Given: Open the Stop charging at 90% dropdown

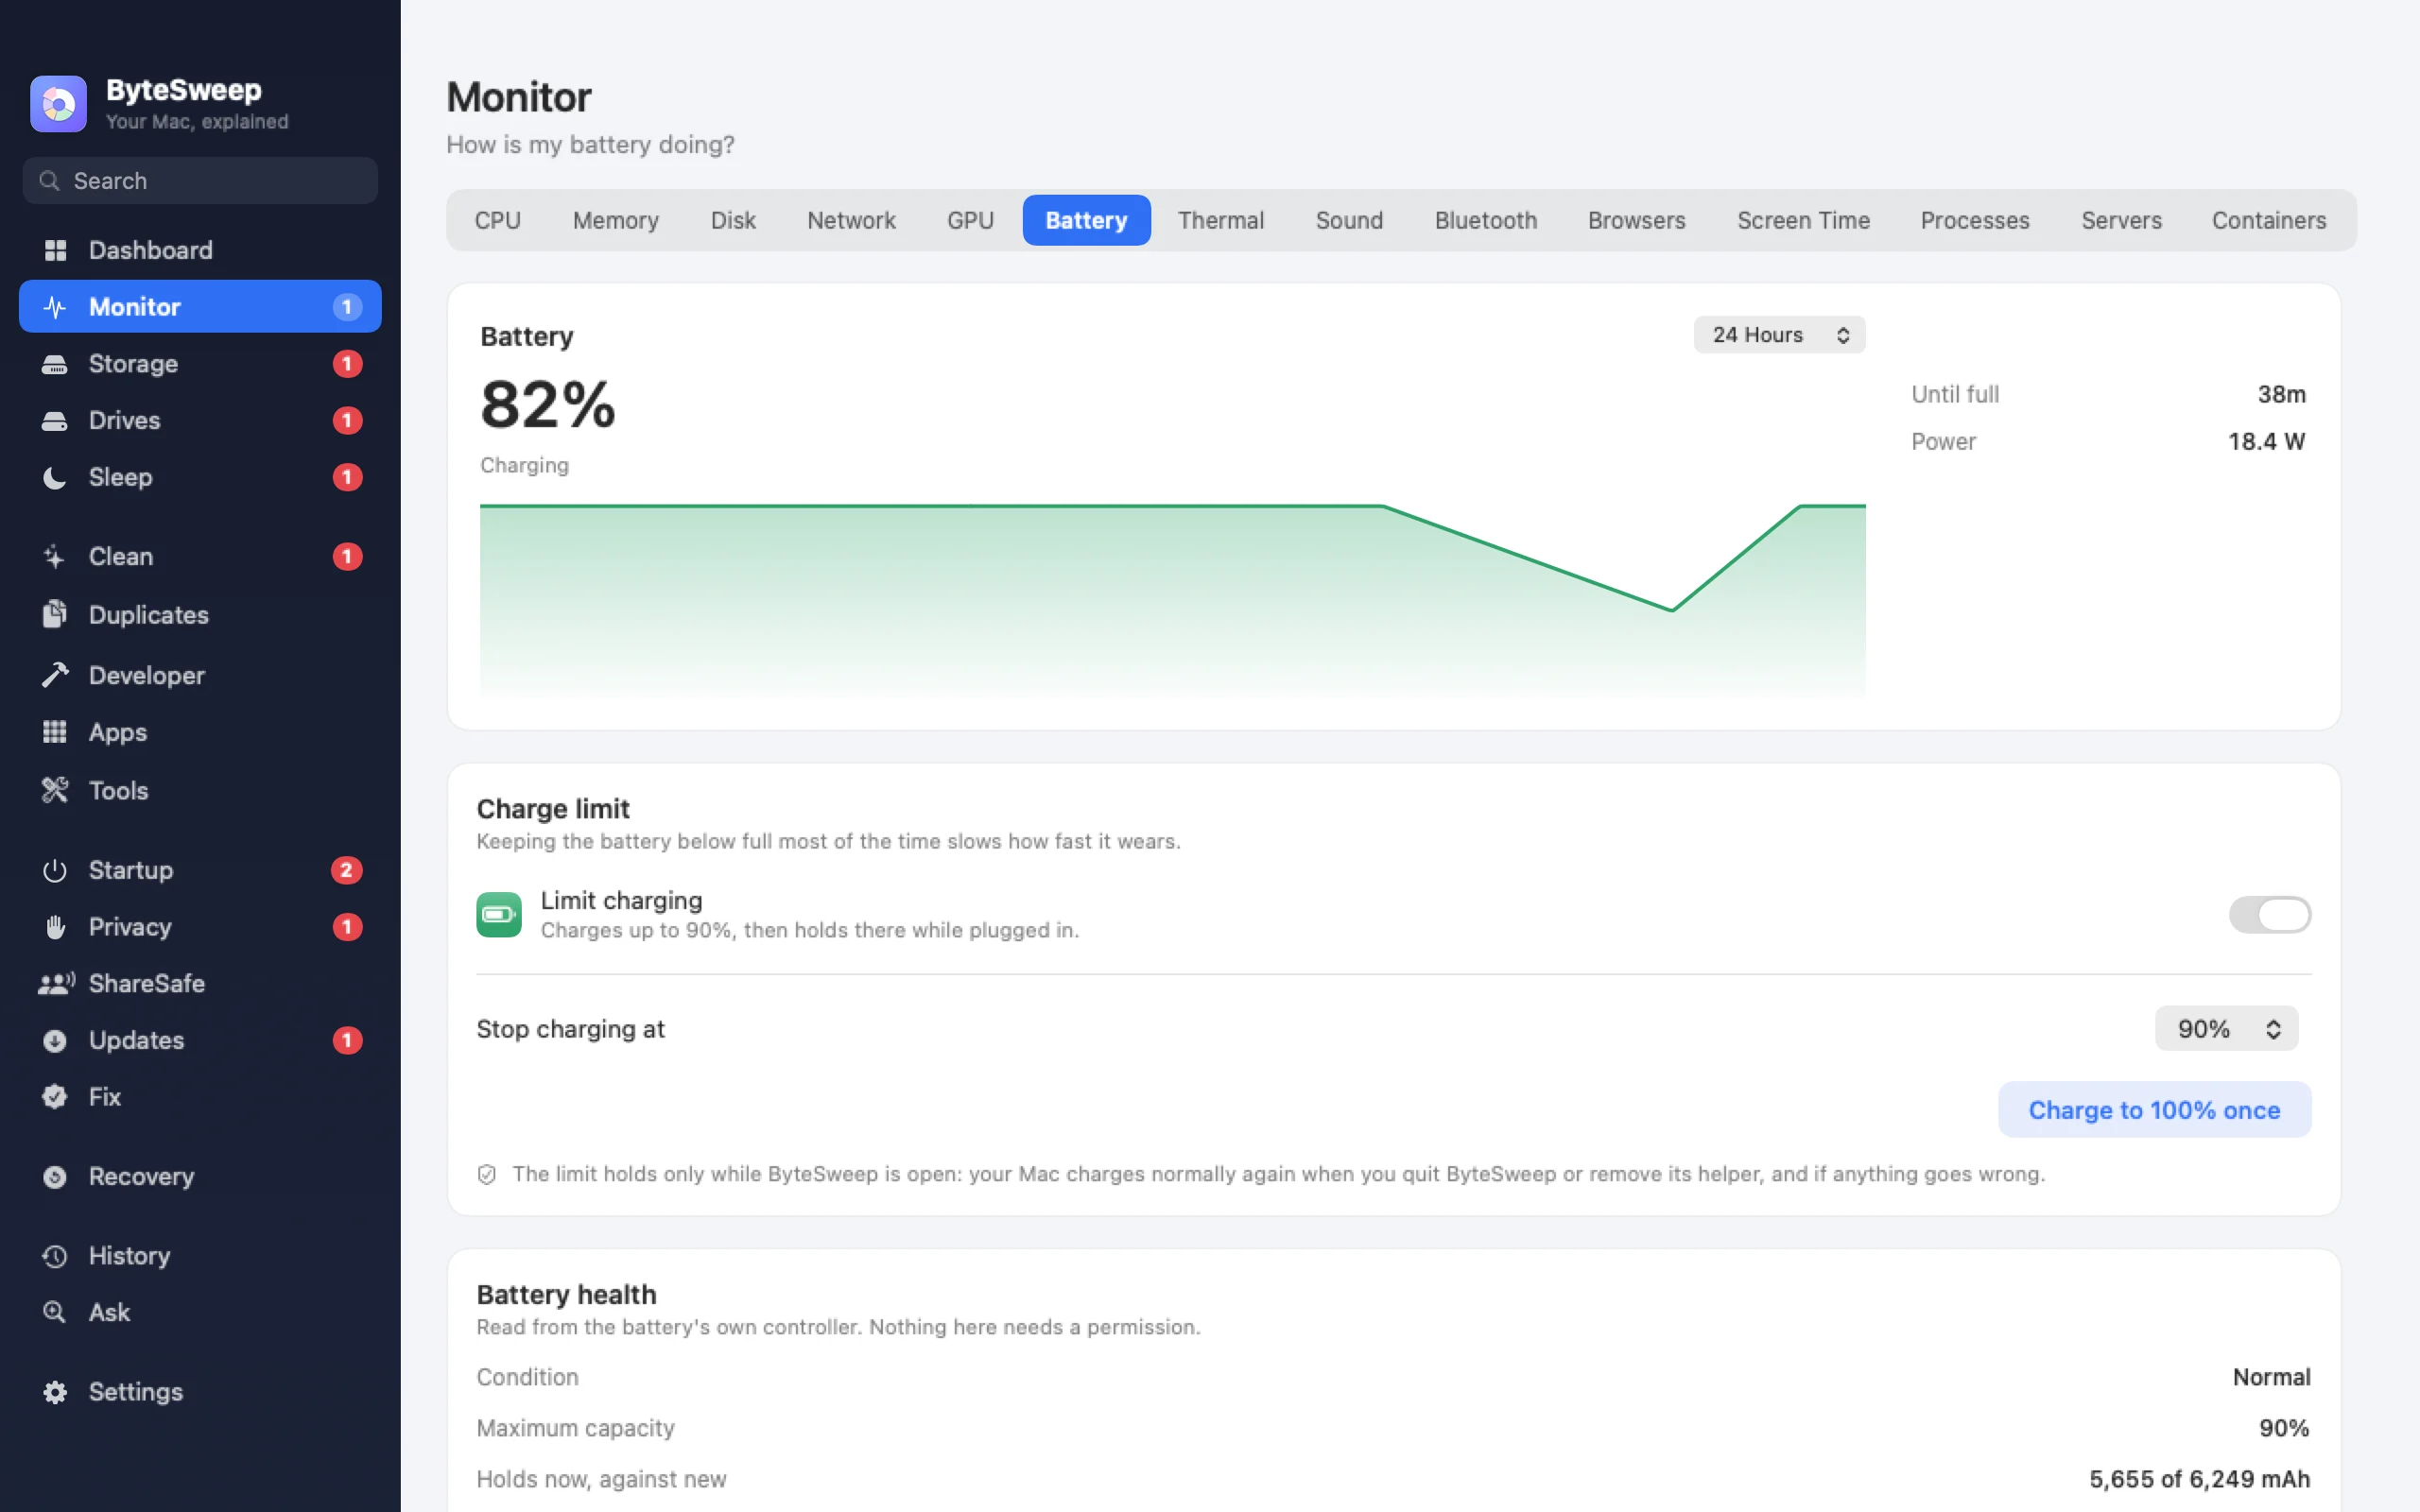Looking at the screenshot, I should click(x=2227, y=1028).
